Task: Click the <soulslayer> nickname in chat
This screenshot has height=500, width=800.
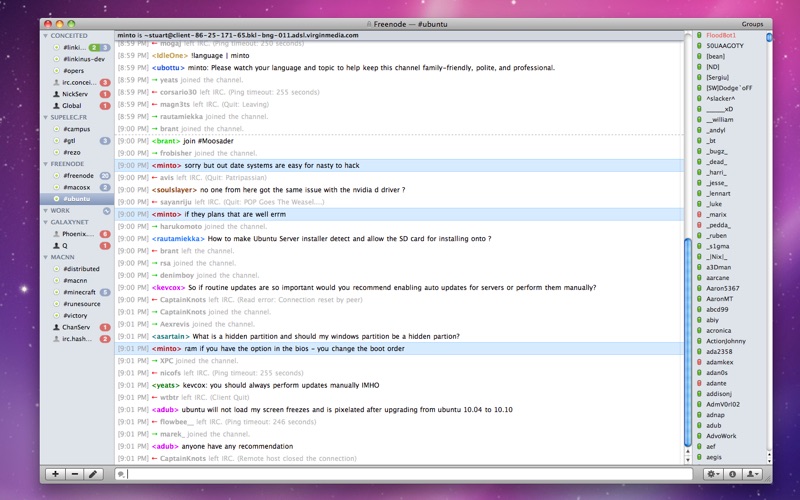Action: [x=174, y=190]
